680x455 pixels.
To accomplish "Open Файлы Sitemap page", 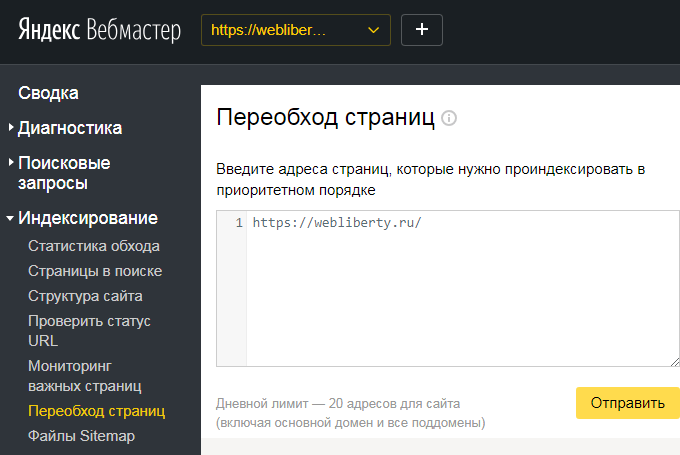I will pyautogui.click(x=81, y=436).
